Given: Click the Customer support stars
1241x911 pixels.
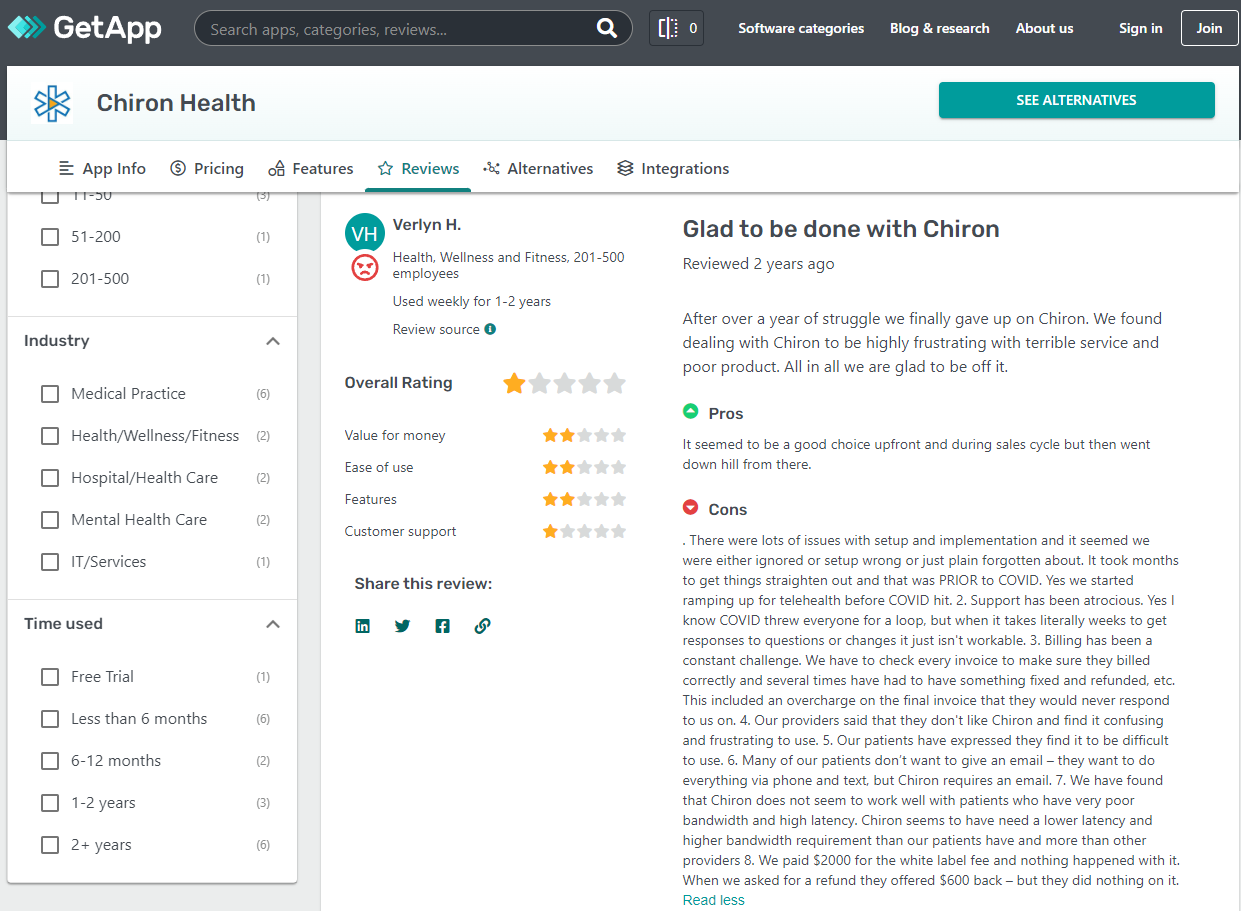Looking at the screenshot, I should pos(584,531).
